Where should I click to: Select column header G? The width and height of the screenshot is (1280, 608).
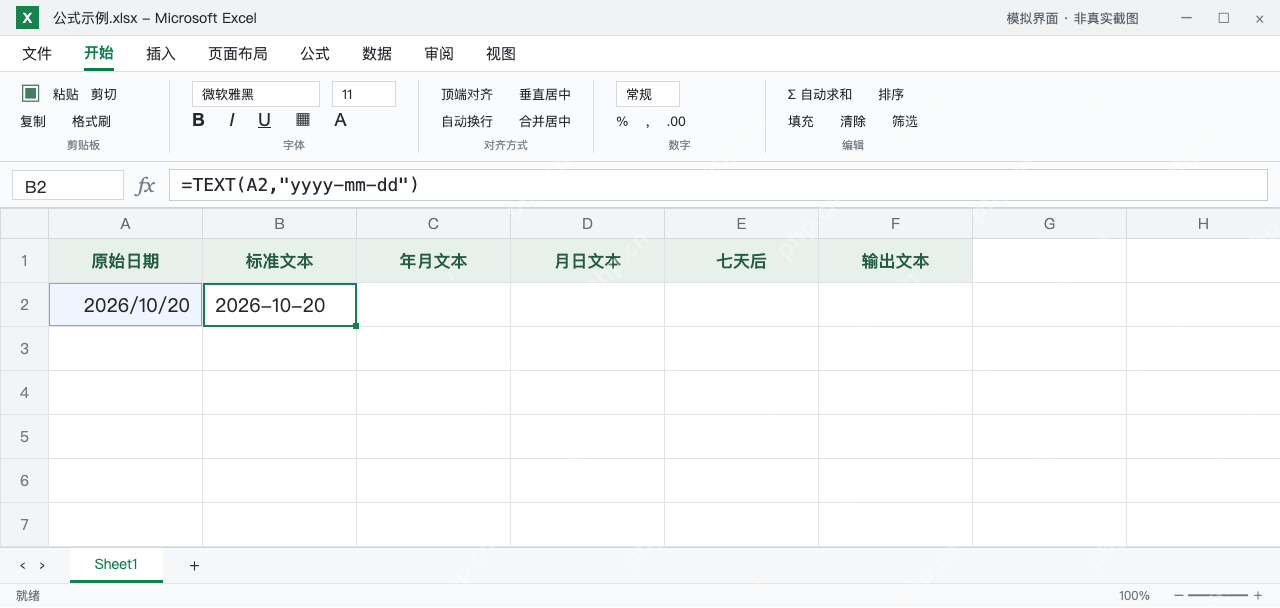[x=1050, y=224]
